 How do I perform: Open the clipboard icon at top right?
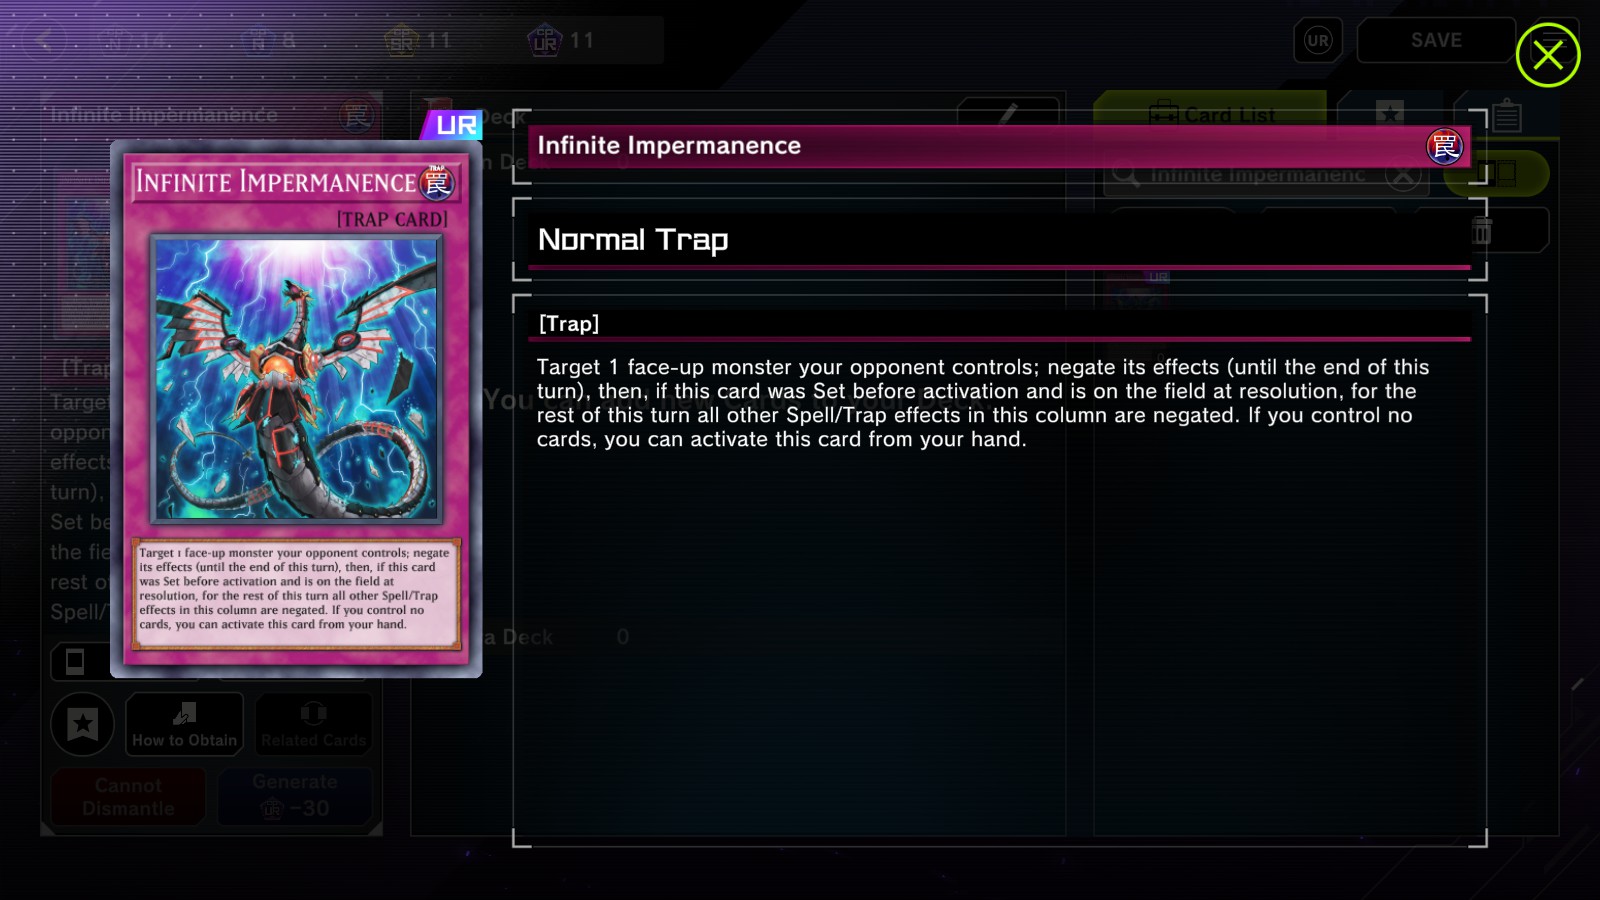(1507, 116)
